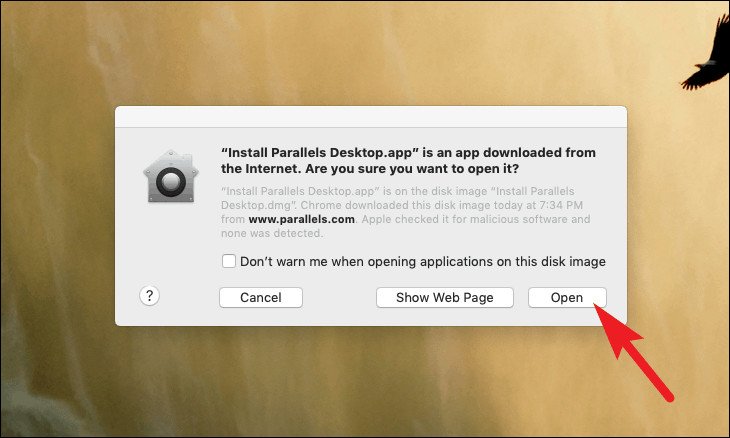Screen dimensions: 730x438
Task: Click the Gatekeeper house security icon
Action: [x=171, y=176]
